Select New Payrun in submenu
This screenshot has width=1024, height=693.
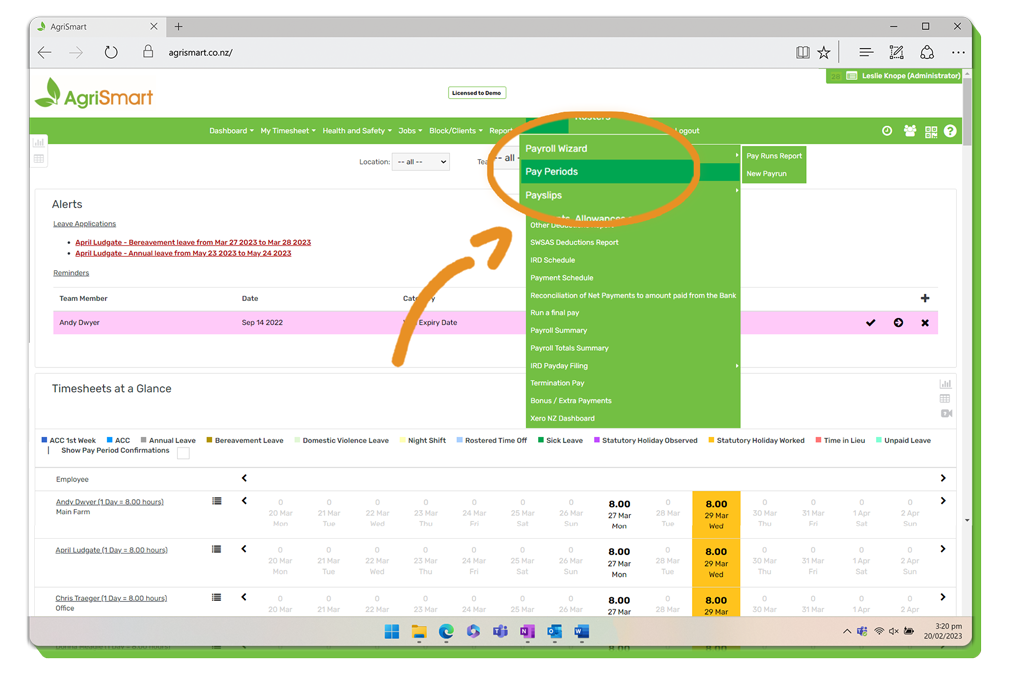click(x=767, y=174)
